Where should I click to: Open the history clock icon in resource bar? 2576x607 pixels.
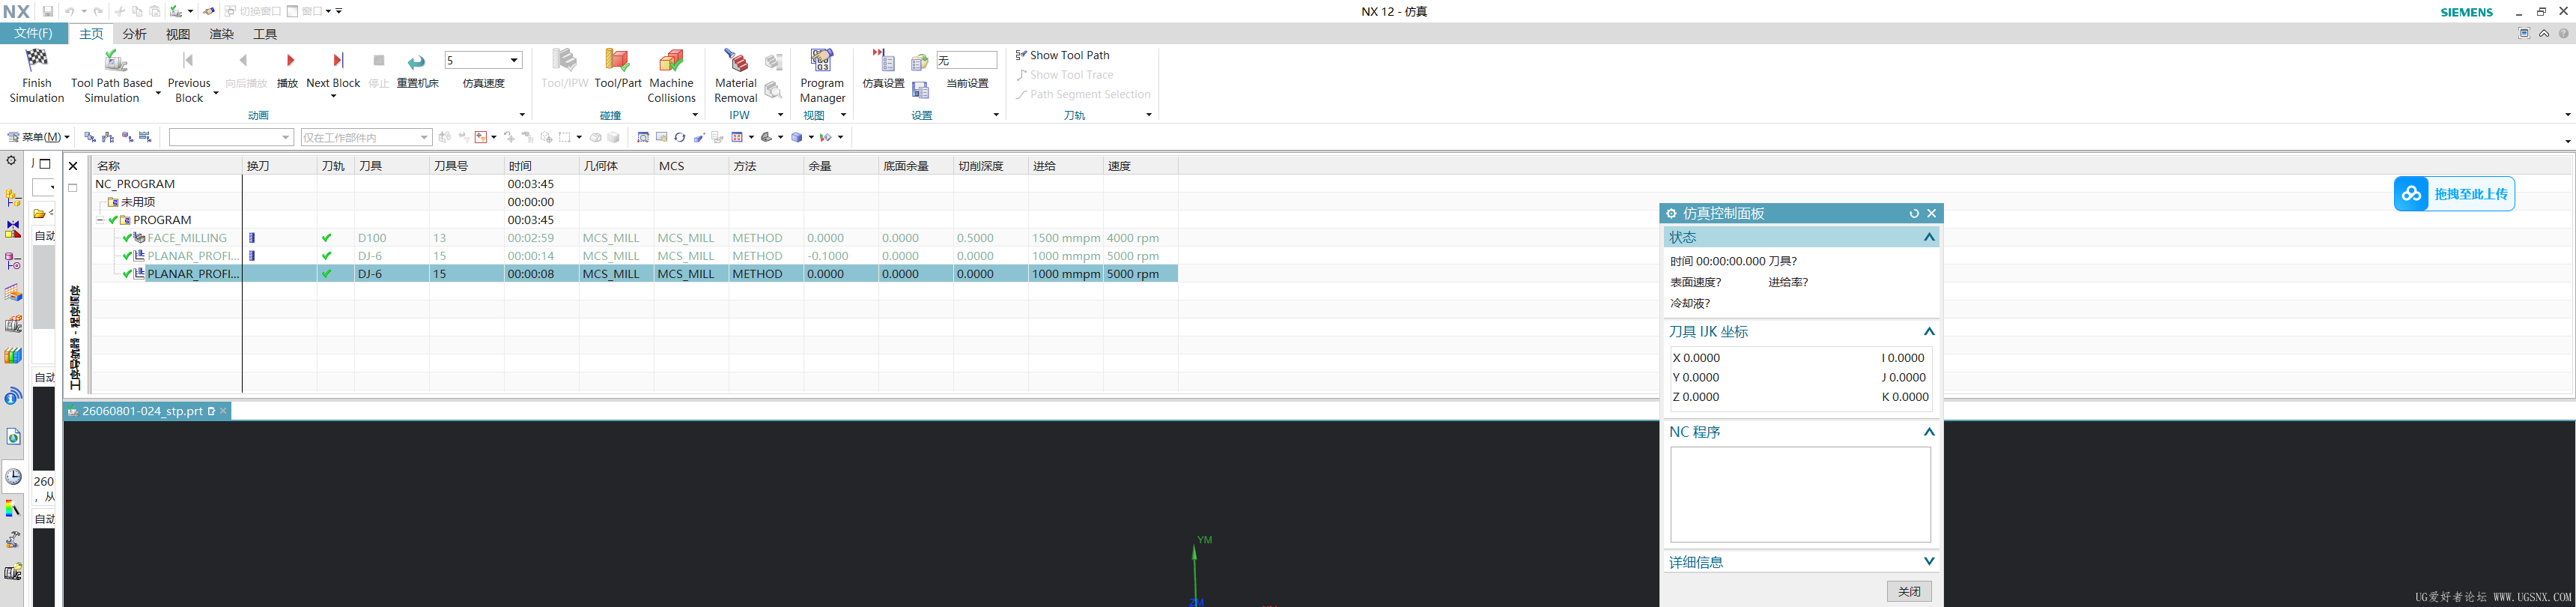pos(13,477)
